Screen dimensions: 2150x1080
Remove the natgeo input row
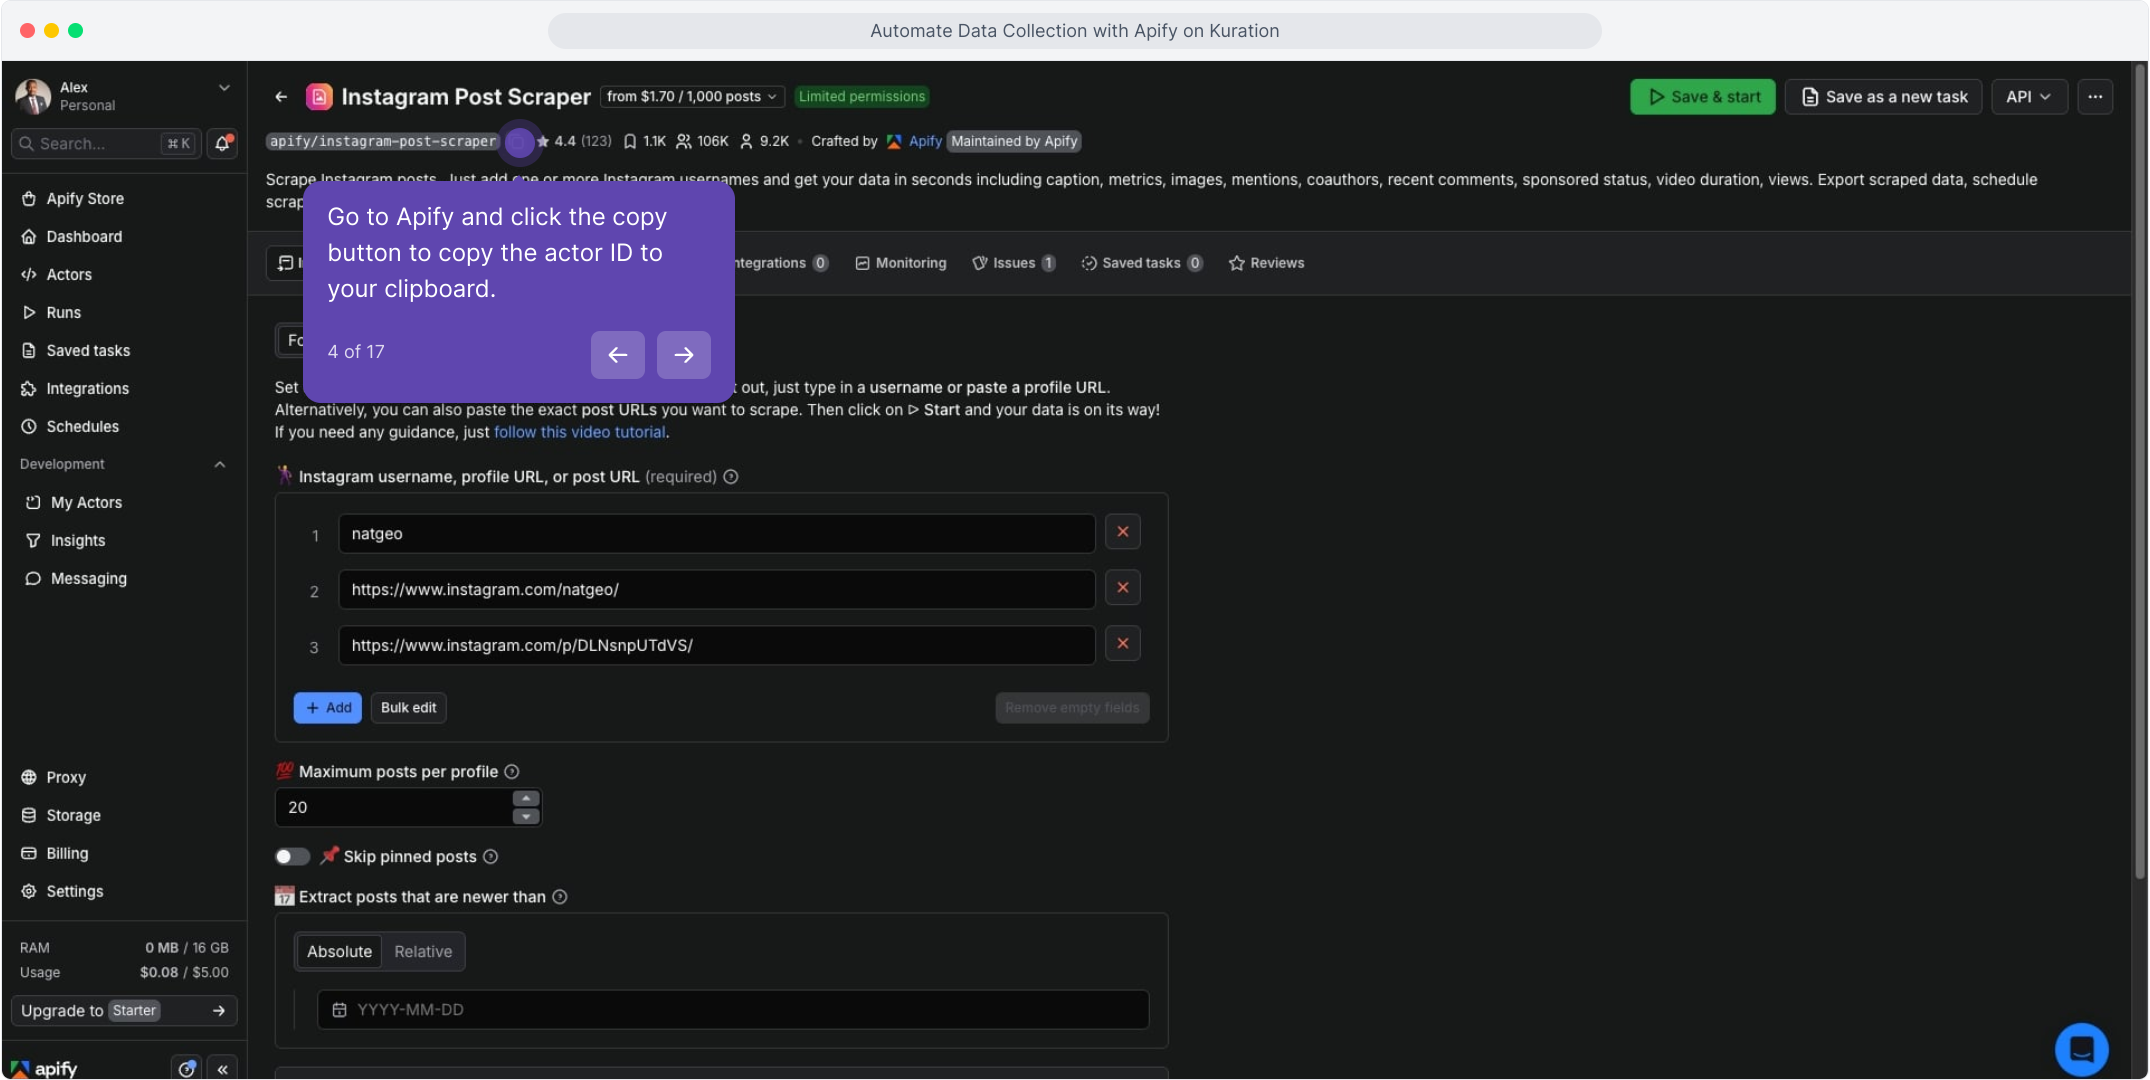(1123, 532)
